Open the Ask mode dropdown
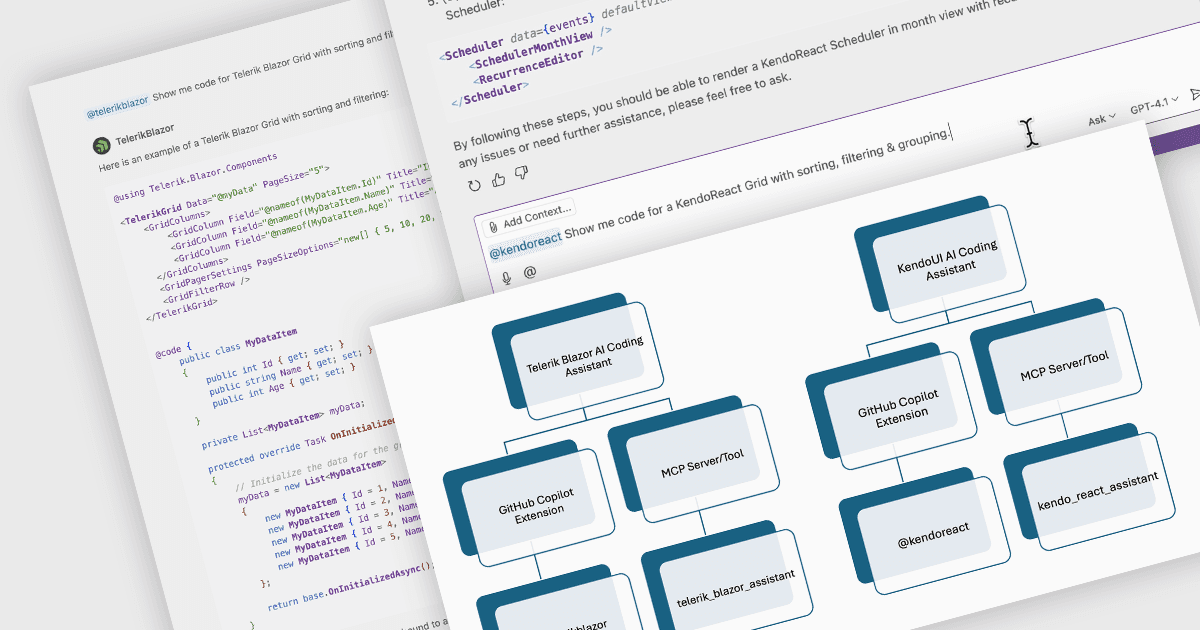 click(1101, 118)
